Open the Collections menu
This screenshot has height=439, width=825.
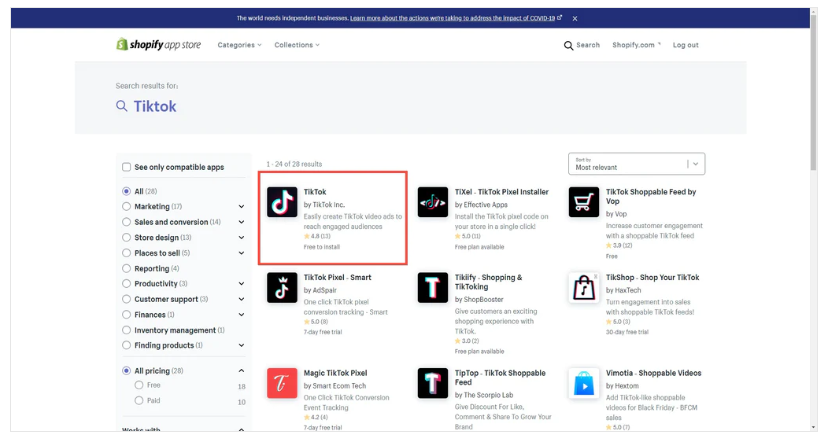[297, 45]
